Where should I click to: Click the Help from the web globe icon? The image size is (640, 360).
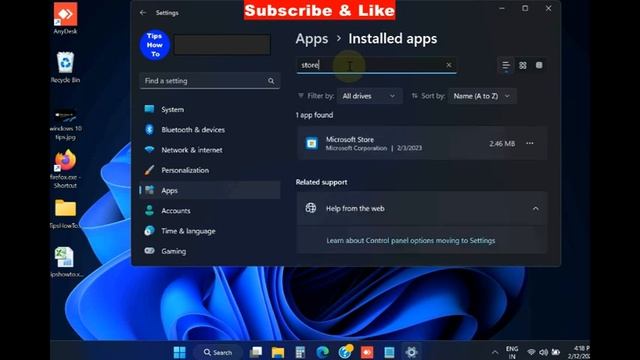(x=311, y=208)
